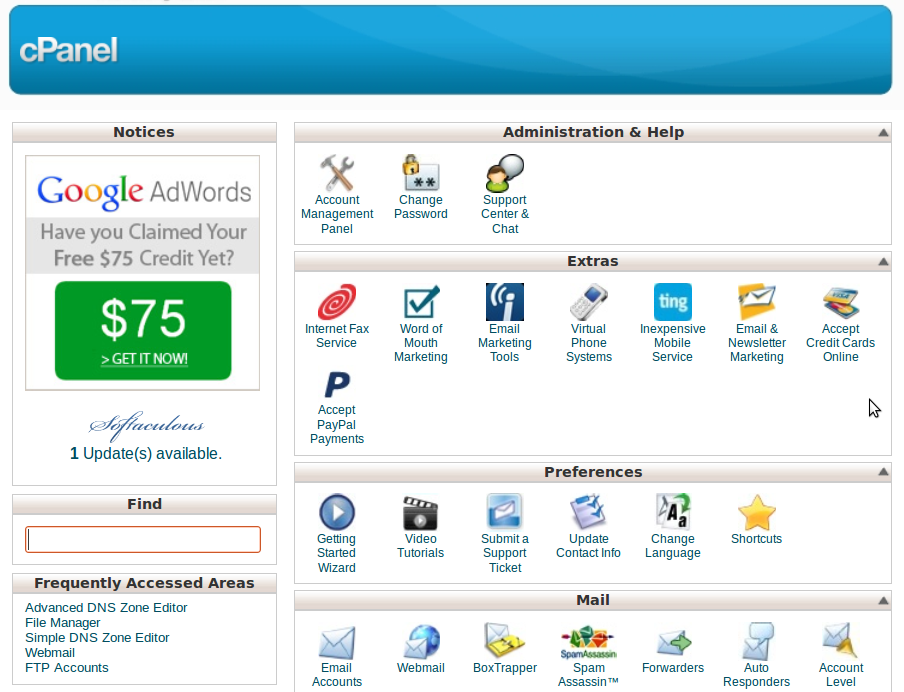Open File Manager from frequent areas
The height and width of the screenshot is (692, 904).
click(63, 623)
